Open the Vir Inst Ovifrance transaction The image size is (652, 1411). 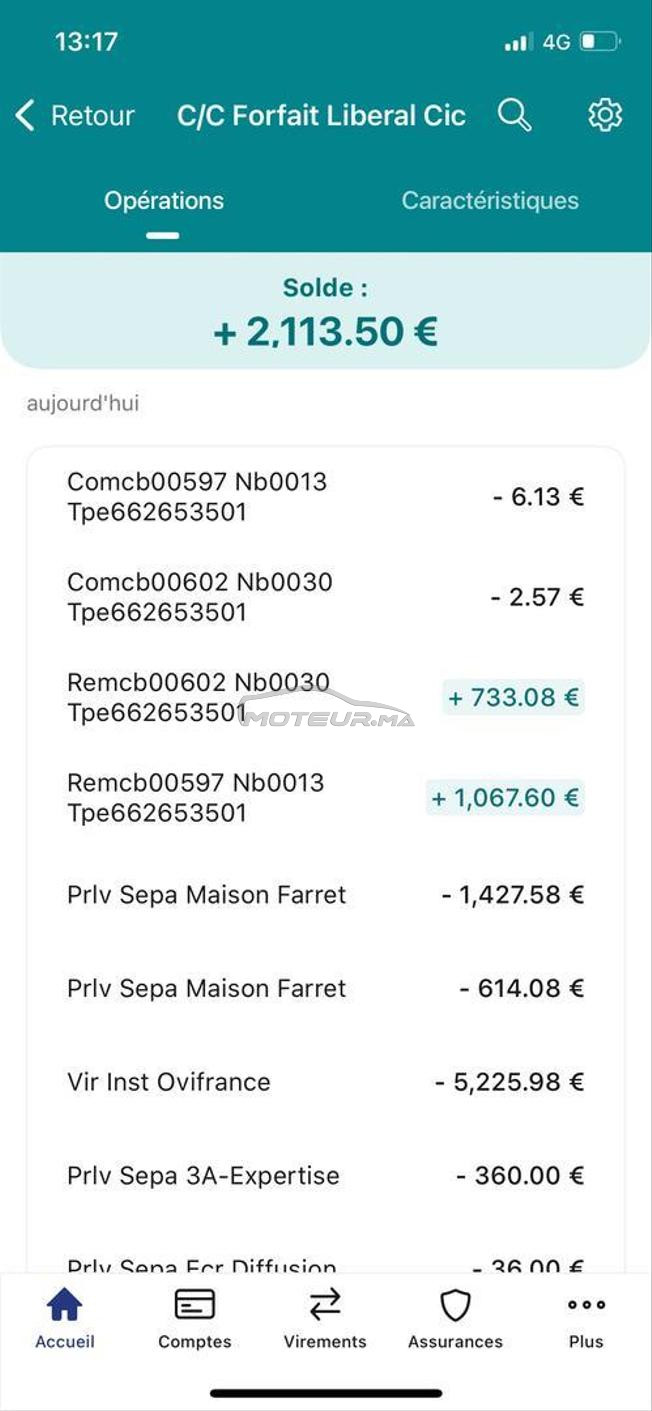pos(326,1082)
